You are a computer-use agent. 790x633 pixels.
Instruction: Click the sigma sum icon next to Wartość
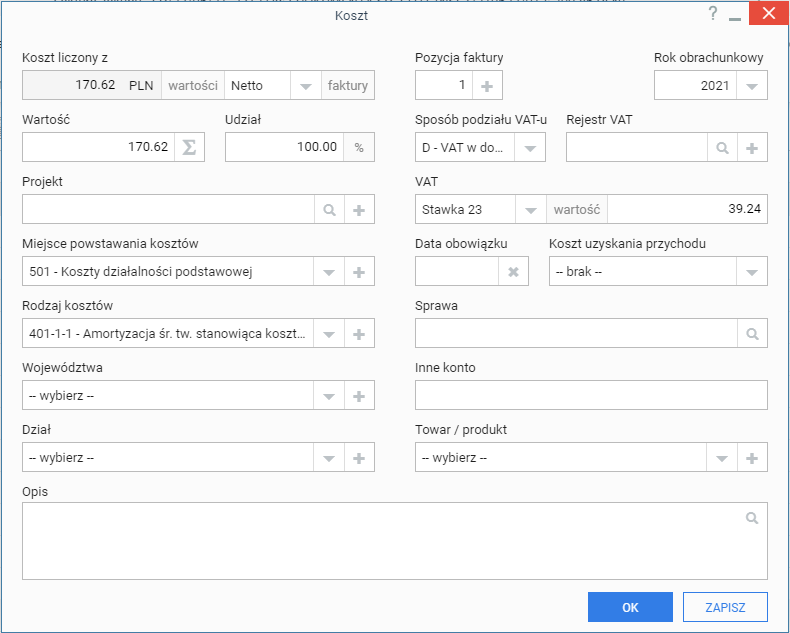pos(189,147)
